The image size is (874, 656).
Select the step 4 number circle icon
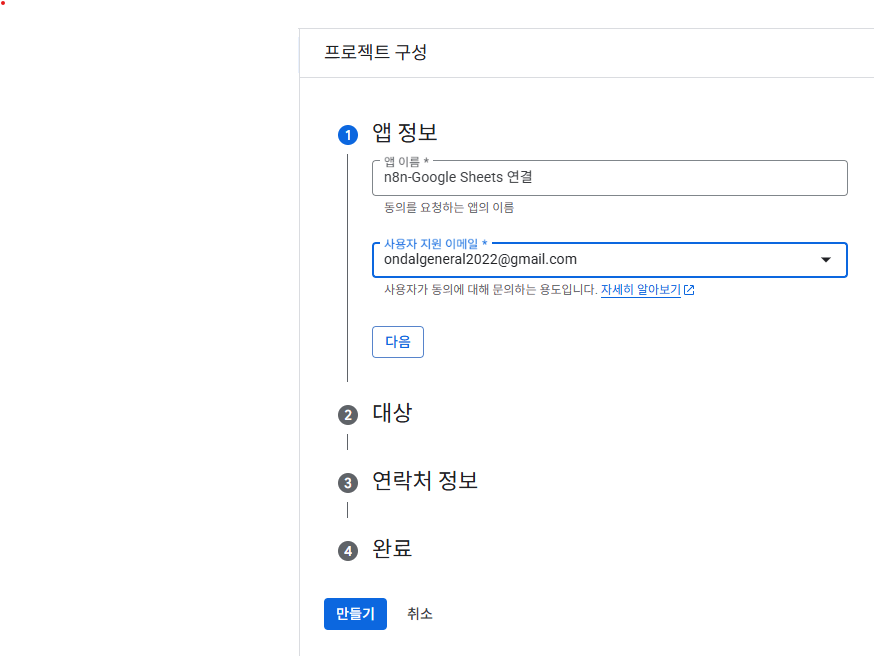pyautogui.click(x=348, y=551)
